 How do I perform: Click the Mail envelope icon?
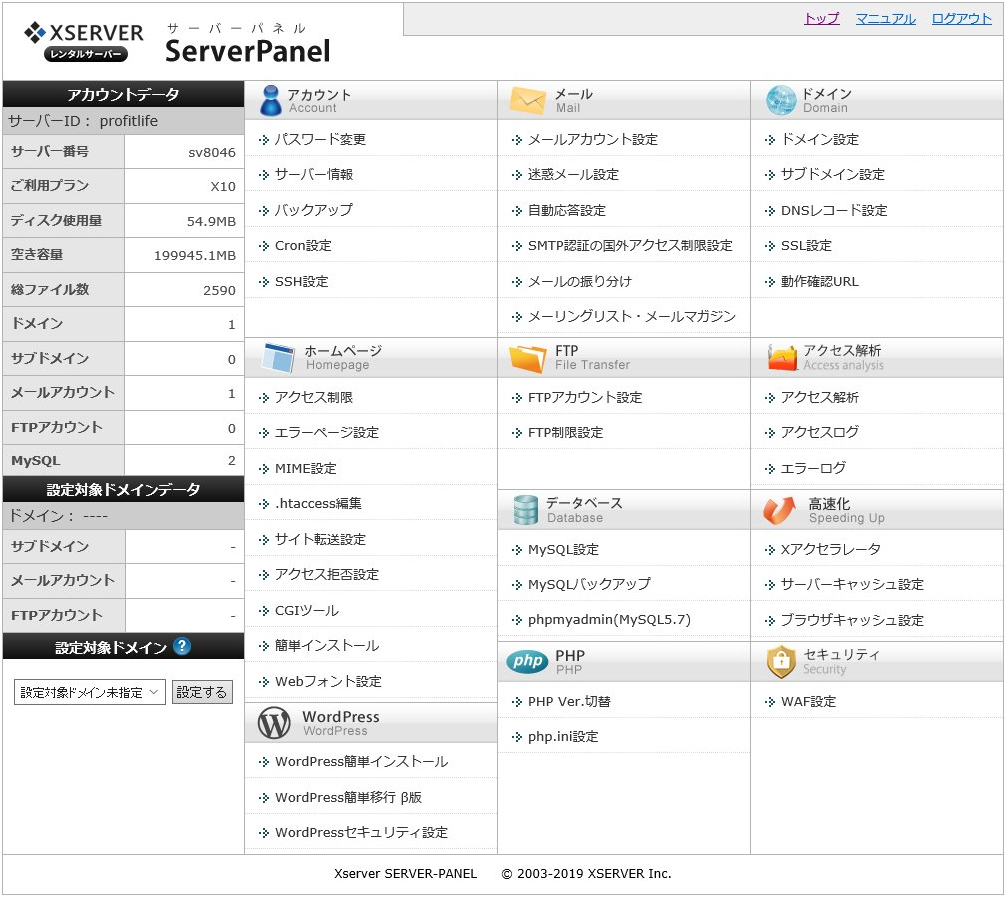[x=527, y=101]
